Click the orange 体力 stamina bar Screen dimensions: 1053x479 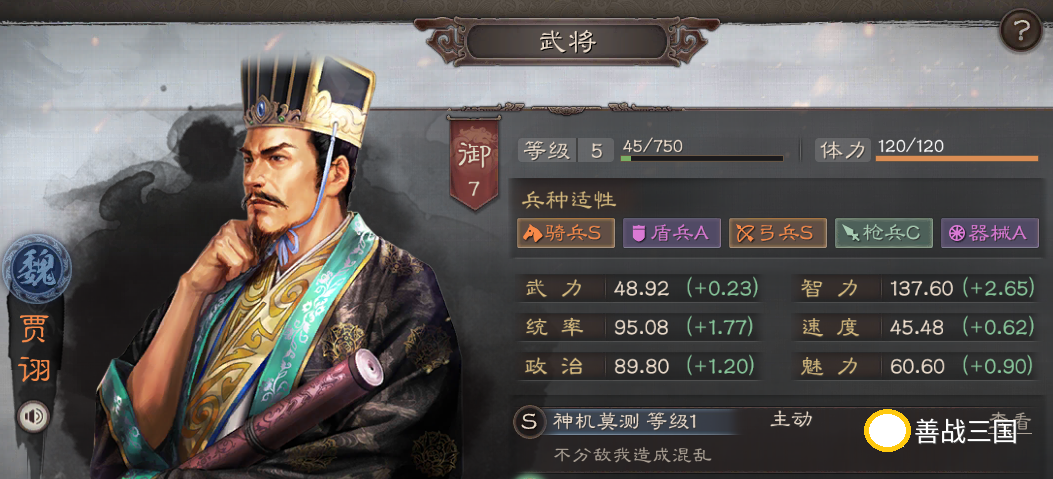click(x=957, y=159)
